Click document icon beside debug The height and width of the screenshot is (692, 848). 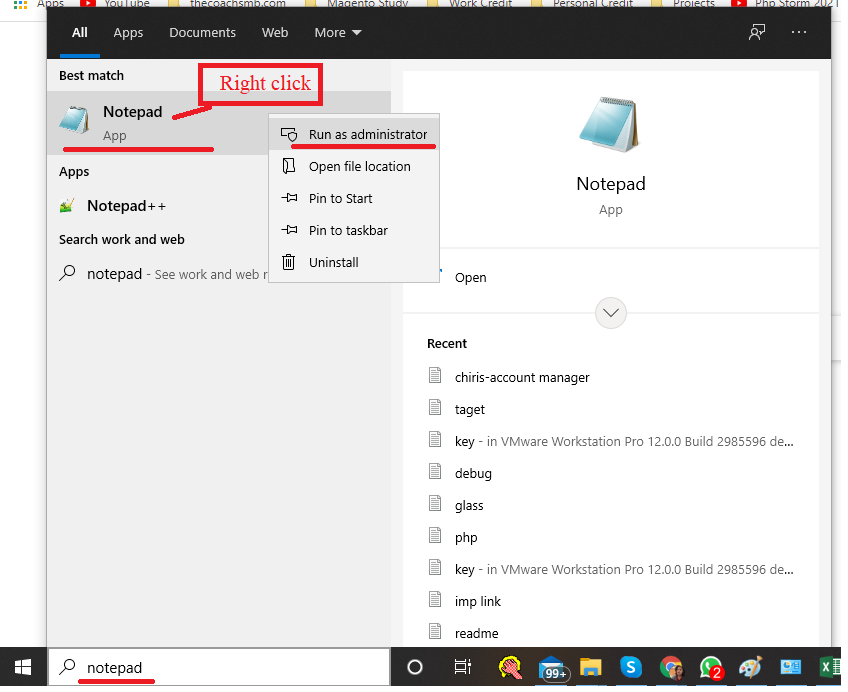click(x=435, y=471)
